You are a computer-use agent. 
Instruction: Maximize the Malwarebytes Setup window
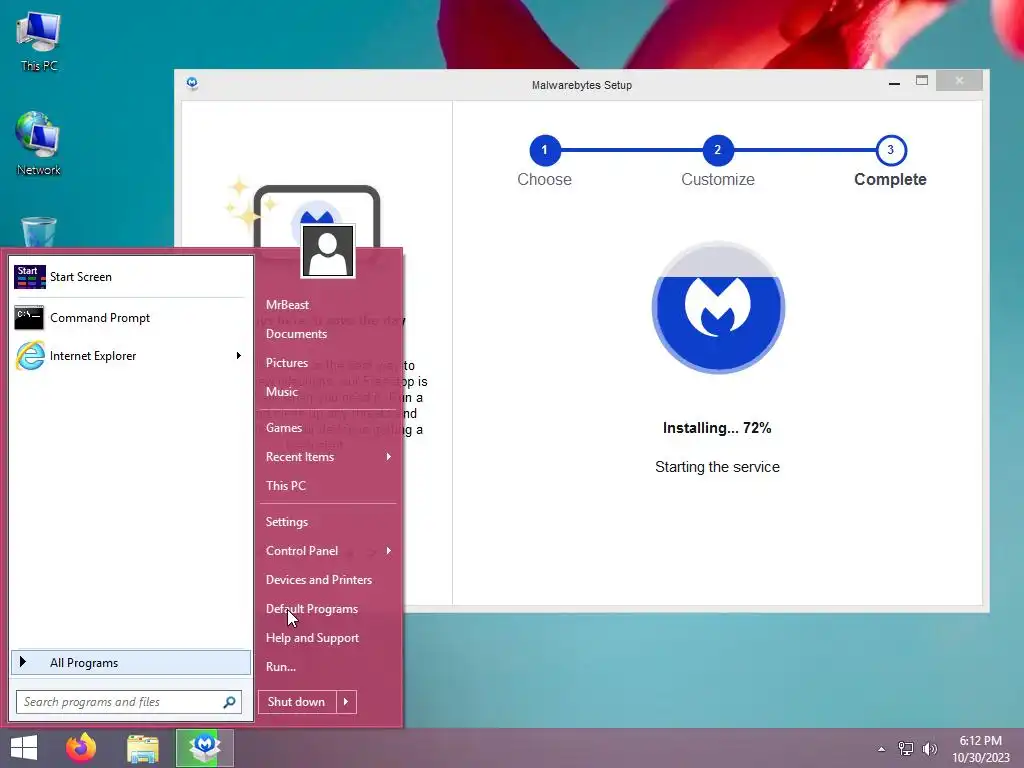(x=922, y=81)
